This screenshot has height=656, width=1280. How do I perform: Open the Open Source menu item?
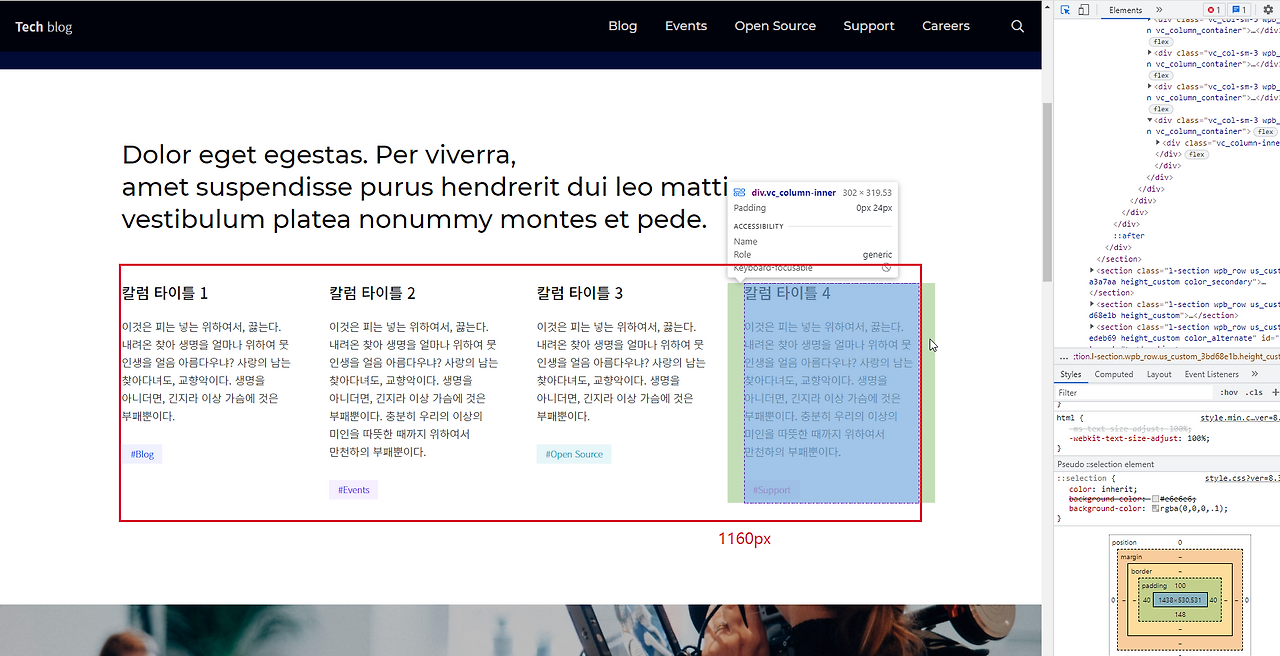(775, 26)
